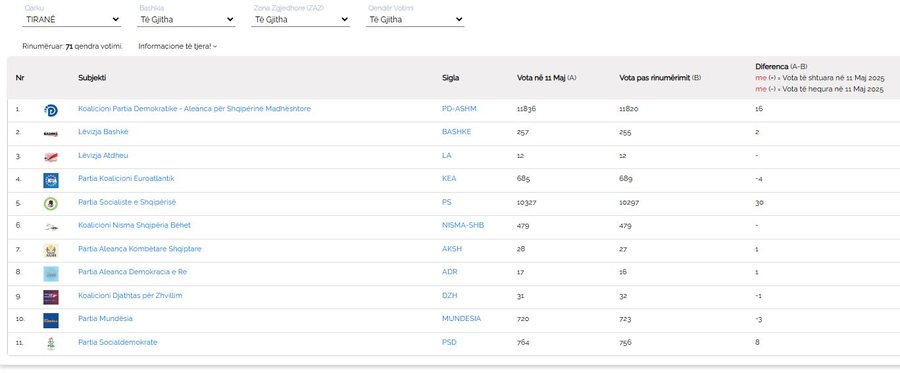
Task: Click the NISMA-SHB sigla link
Action: pyautogui.click(x=463, y=225)
